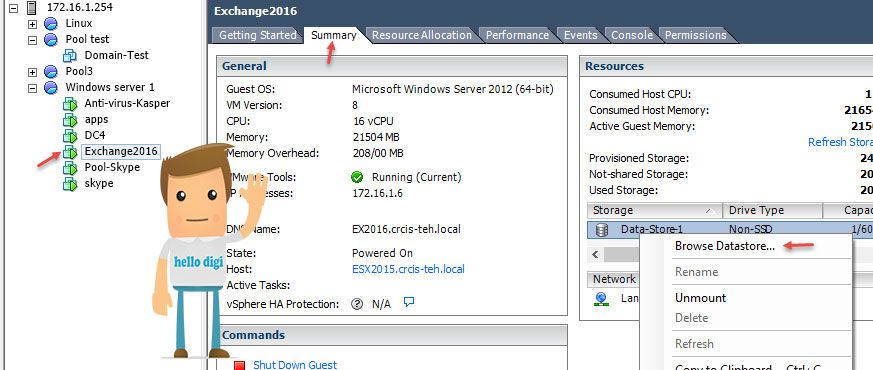Click Delete in the context menu
The height and width of the screenshot is (370, 873).
[x=691, y=318]
